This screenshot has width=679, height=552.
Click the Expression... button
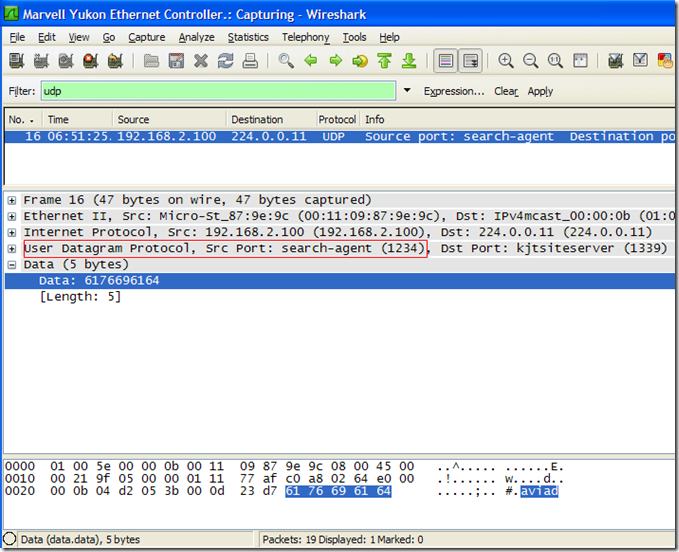454,91
